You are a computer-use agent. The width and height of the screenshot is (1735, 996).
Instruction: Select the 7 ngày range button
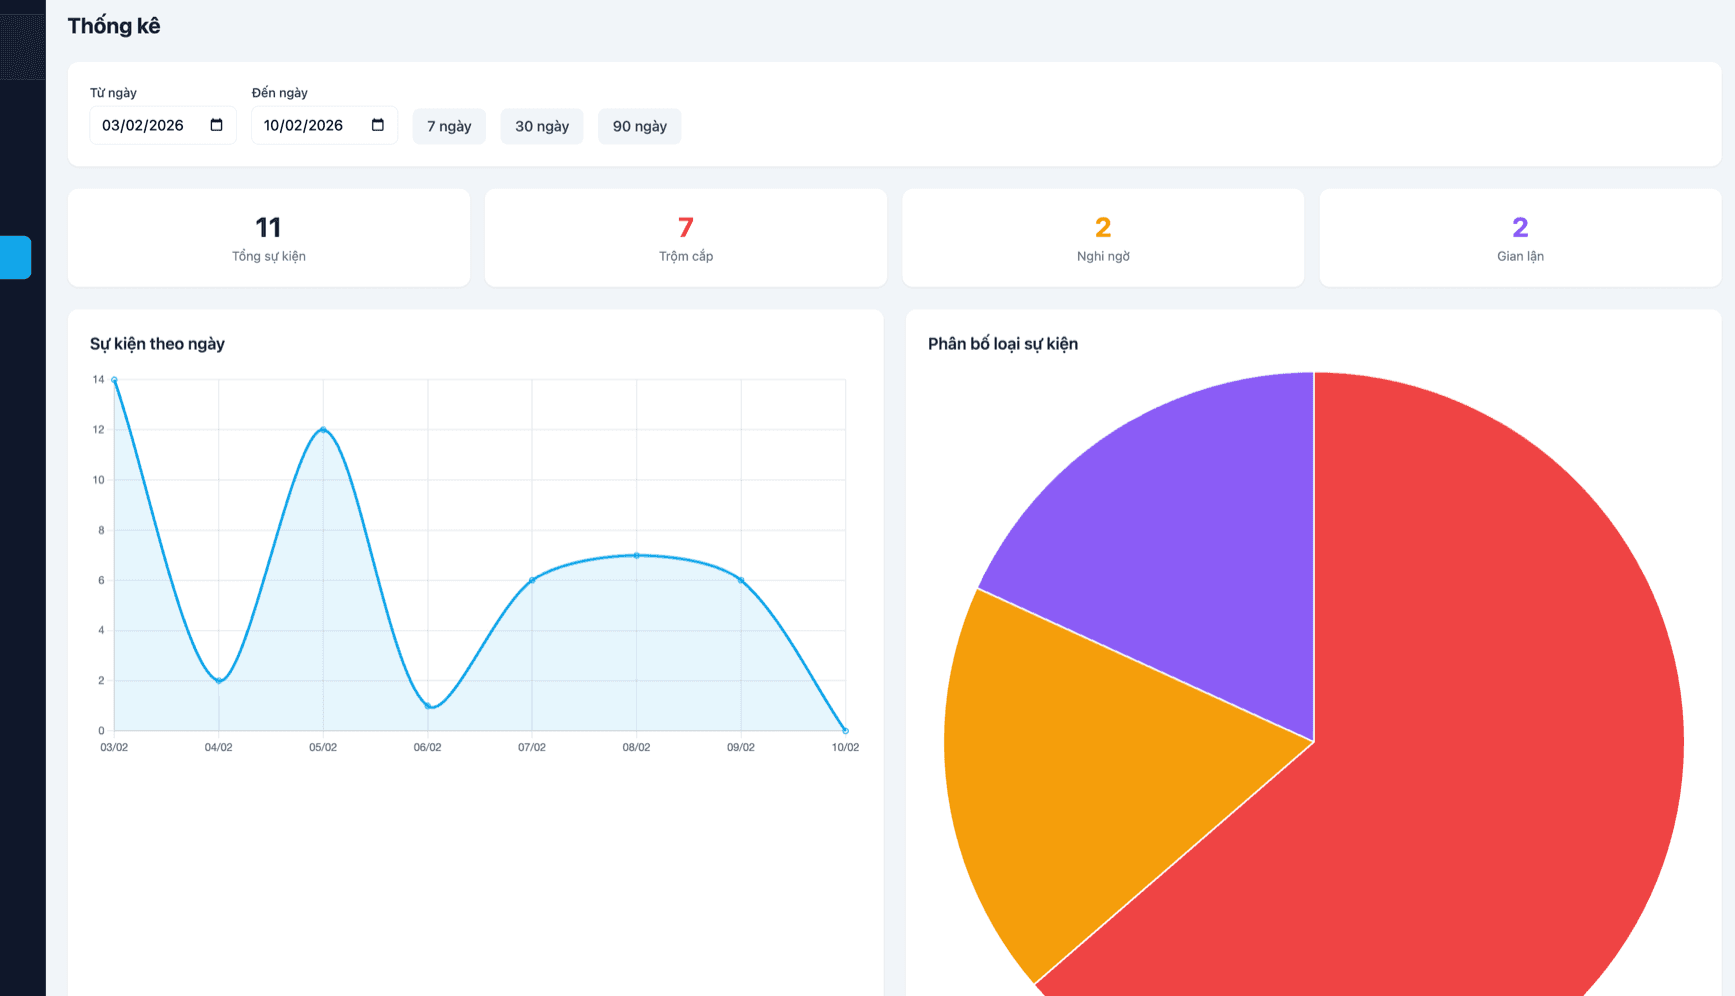[449, 126]
